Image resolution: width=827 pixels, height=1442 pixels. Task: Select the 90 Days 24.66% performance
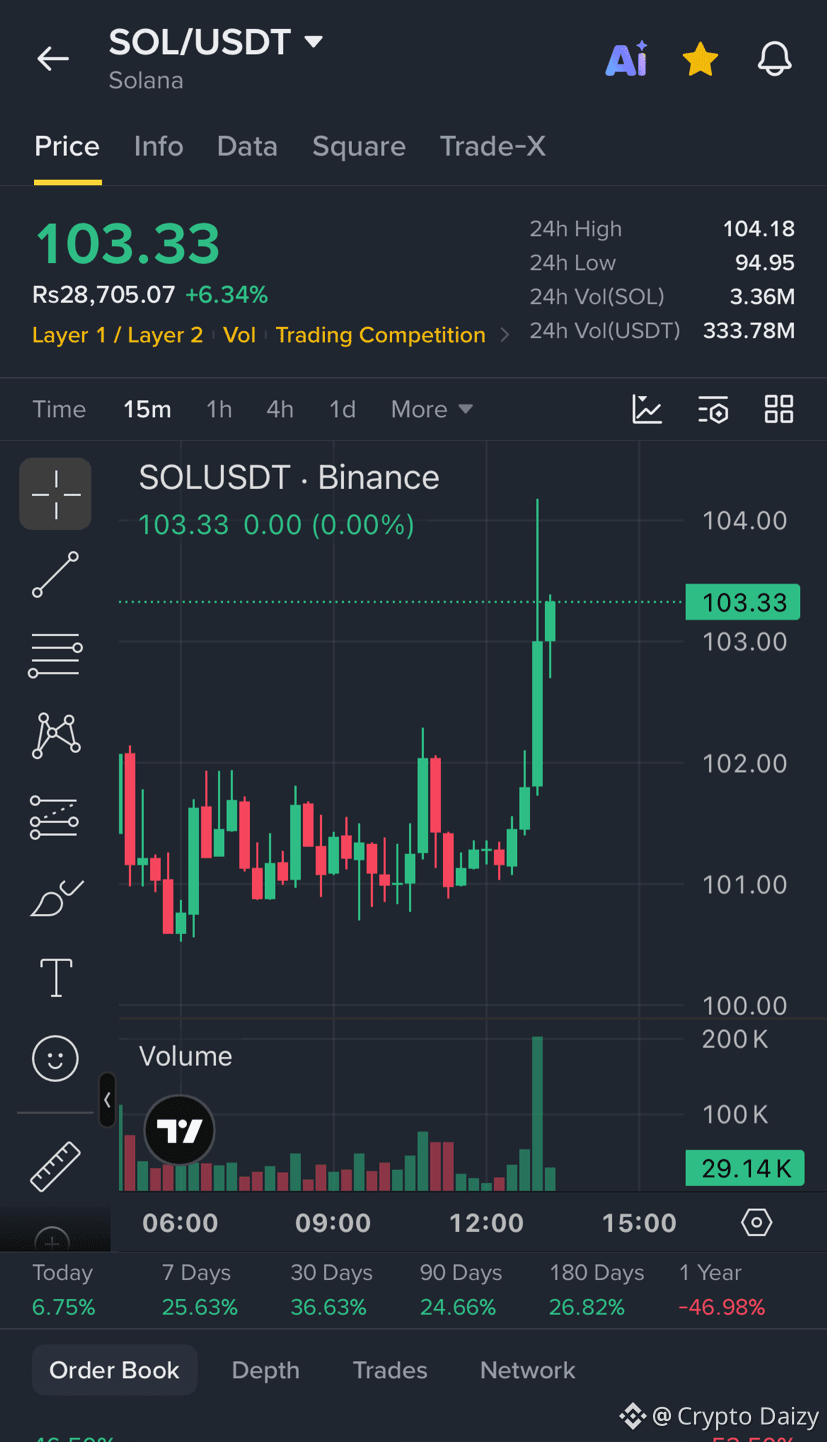tap(460, 1290)
